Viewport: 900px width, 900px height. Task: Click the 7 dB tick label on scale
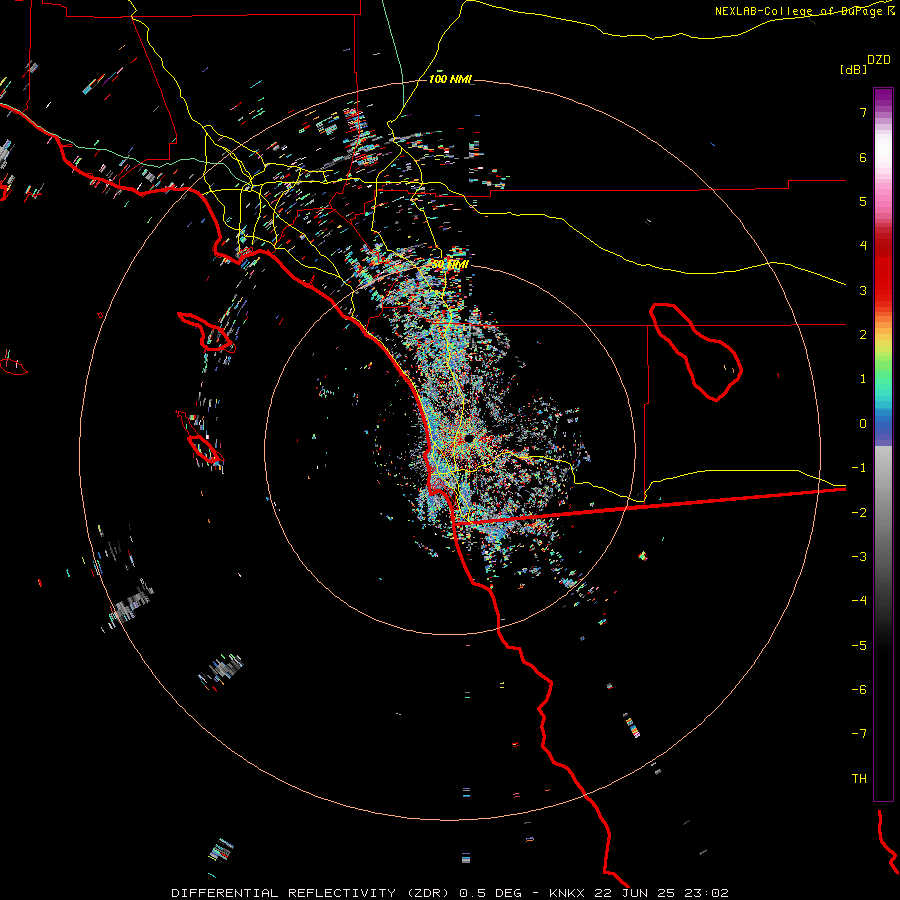point(863,112)
